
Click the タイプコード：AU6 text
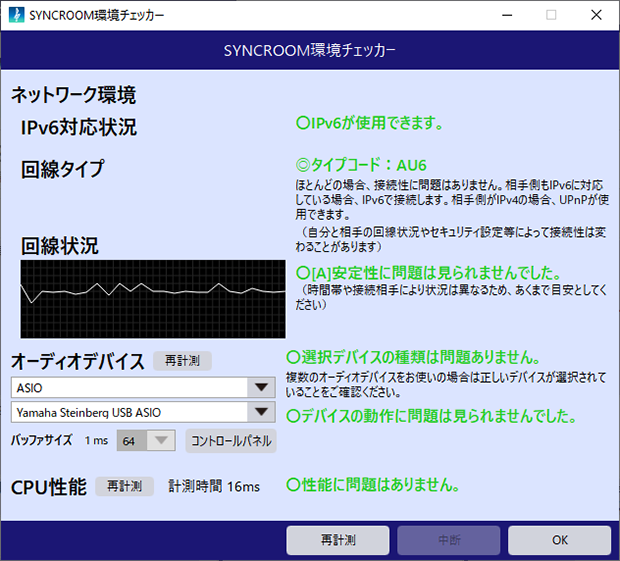click(x=361, y=165)
